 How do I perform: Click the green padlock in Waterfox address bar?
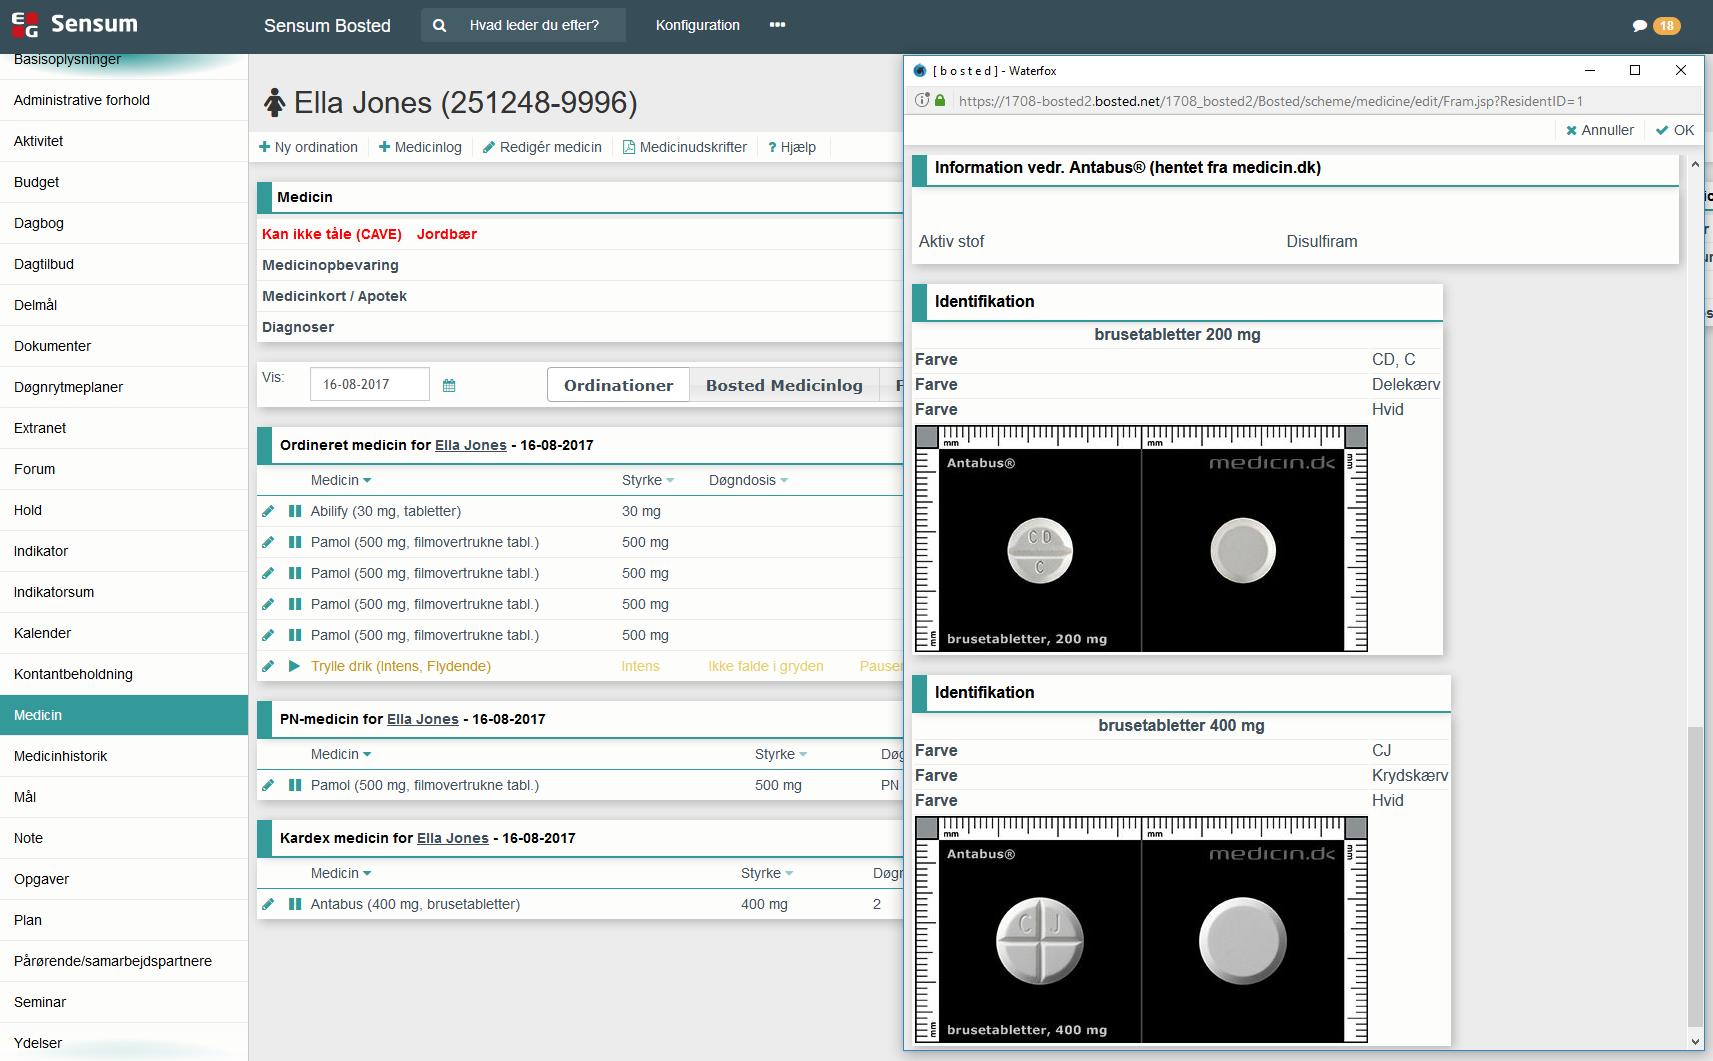point(940,101)
